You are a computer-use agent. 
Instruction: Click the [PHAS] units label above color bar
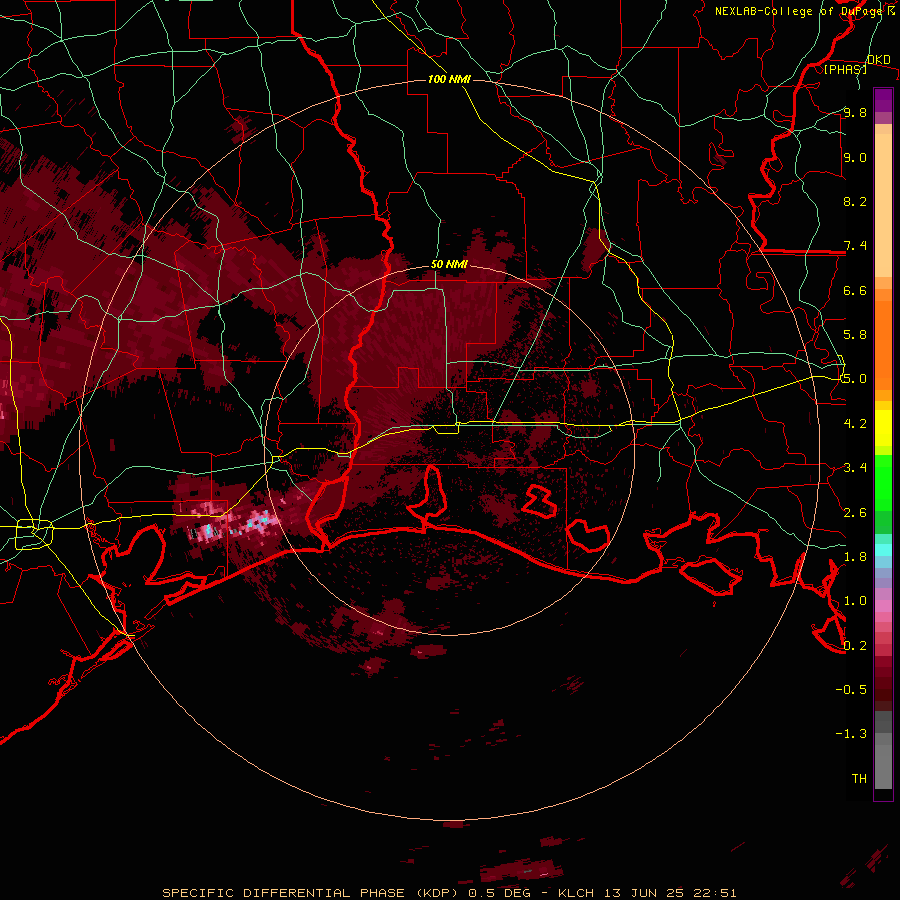[845, 69]
